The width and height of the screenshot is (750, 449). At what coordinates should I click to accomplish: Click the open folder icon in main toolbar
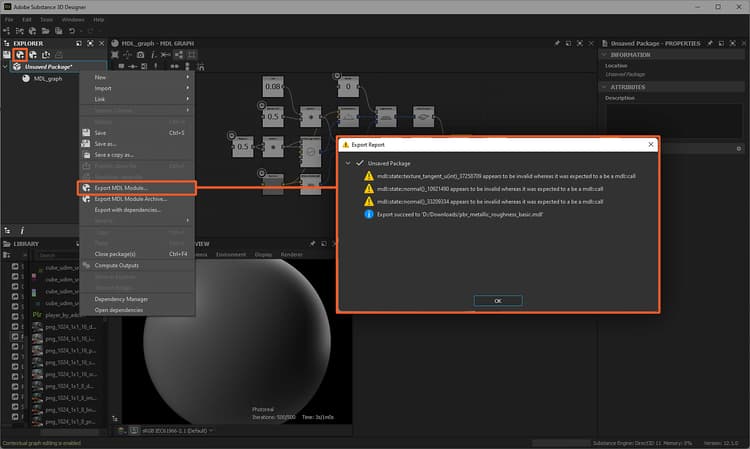[45, 31]
